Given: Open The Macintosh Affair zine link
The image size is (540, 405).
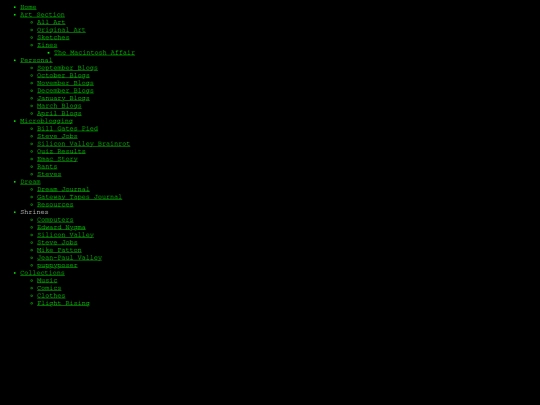Looking at the screenshot, I should pyautogui.click(x=94, y=52).
